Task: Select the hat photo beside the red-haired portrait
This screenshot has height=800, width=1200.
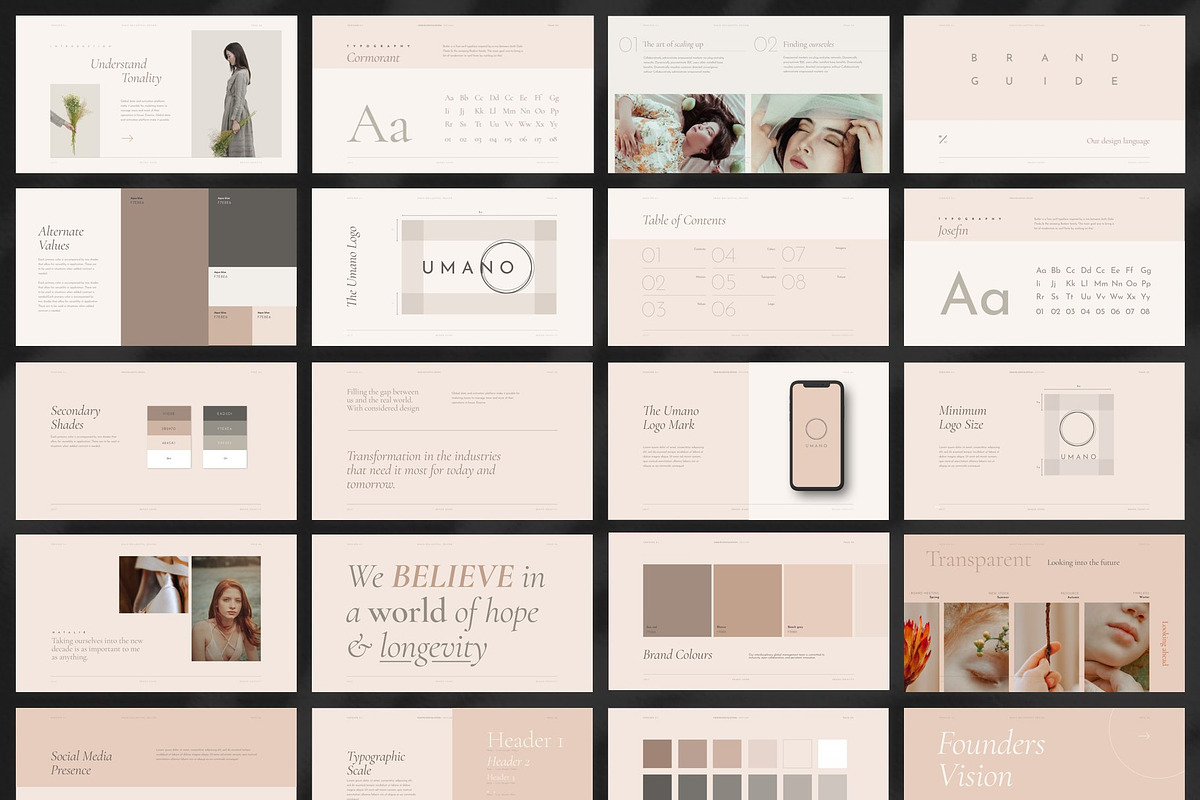Action: point(154,584)
